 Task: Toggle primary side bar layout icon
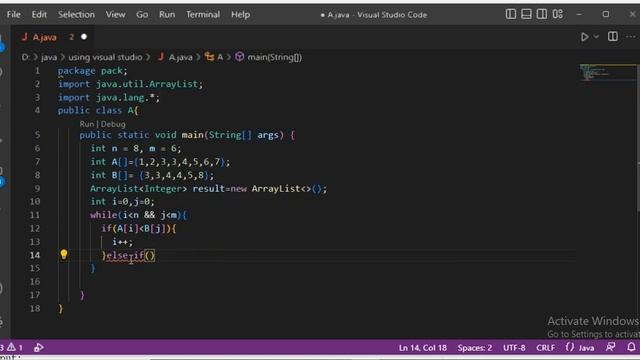click(x=511, y=14)
